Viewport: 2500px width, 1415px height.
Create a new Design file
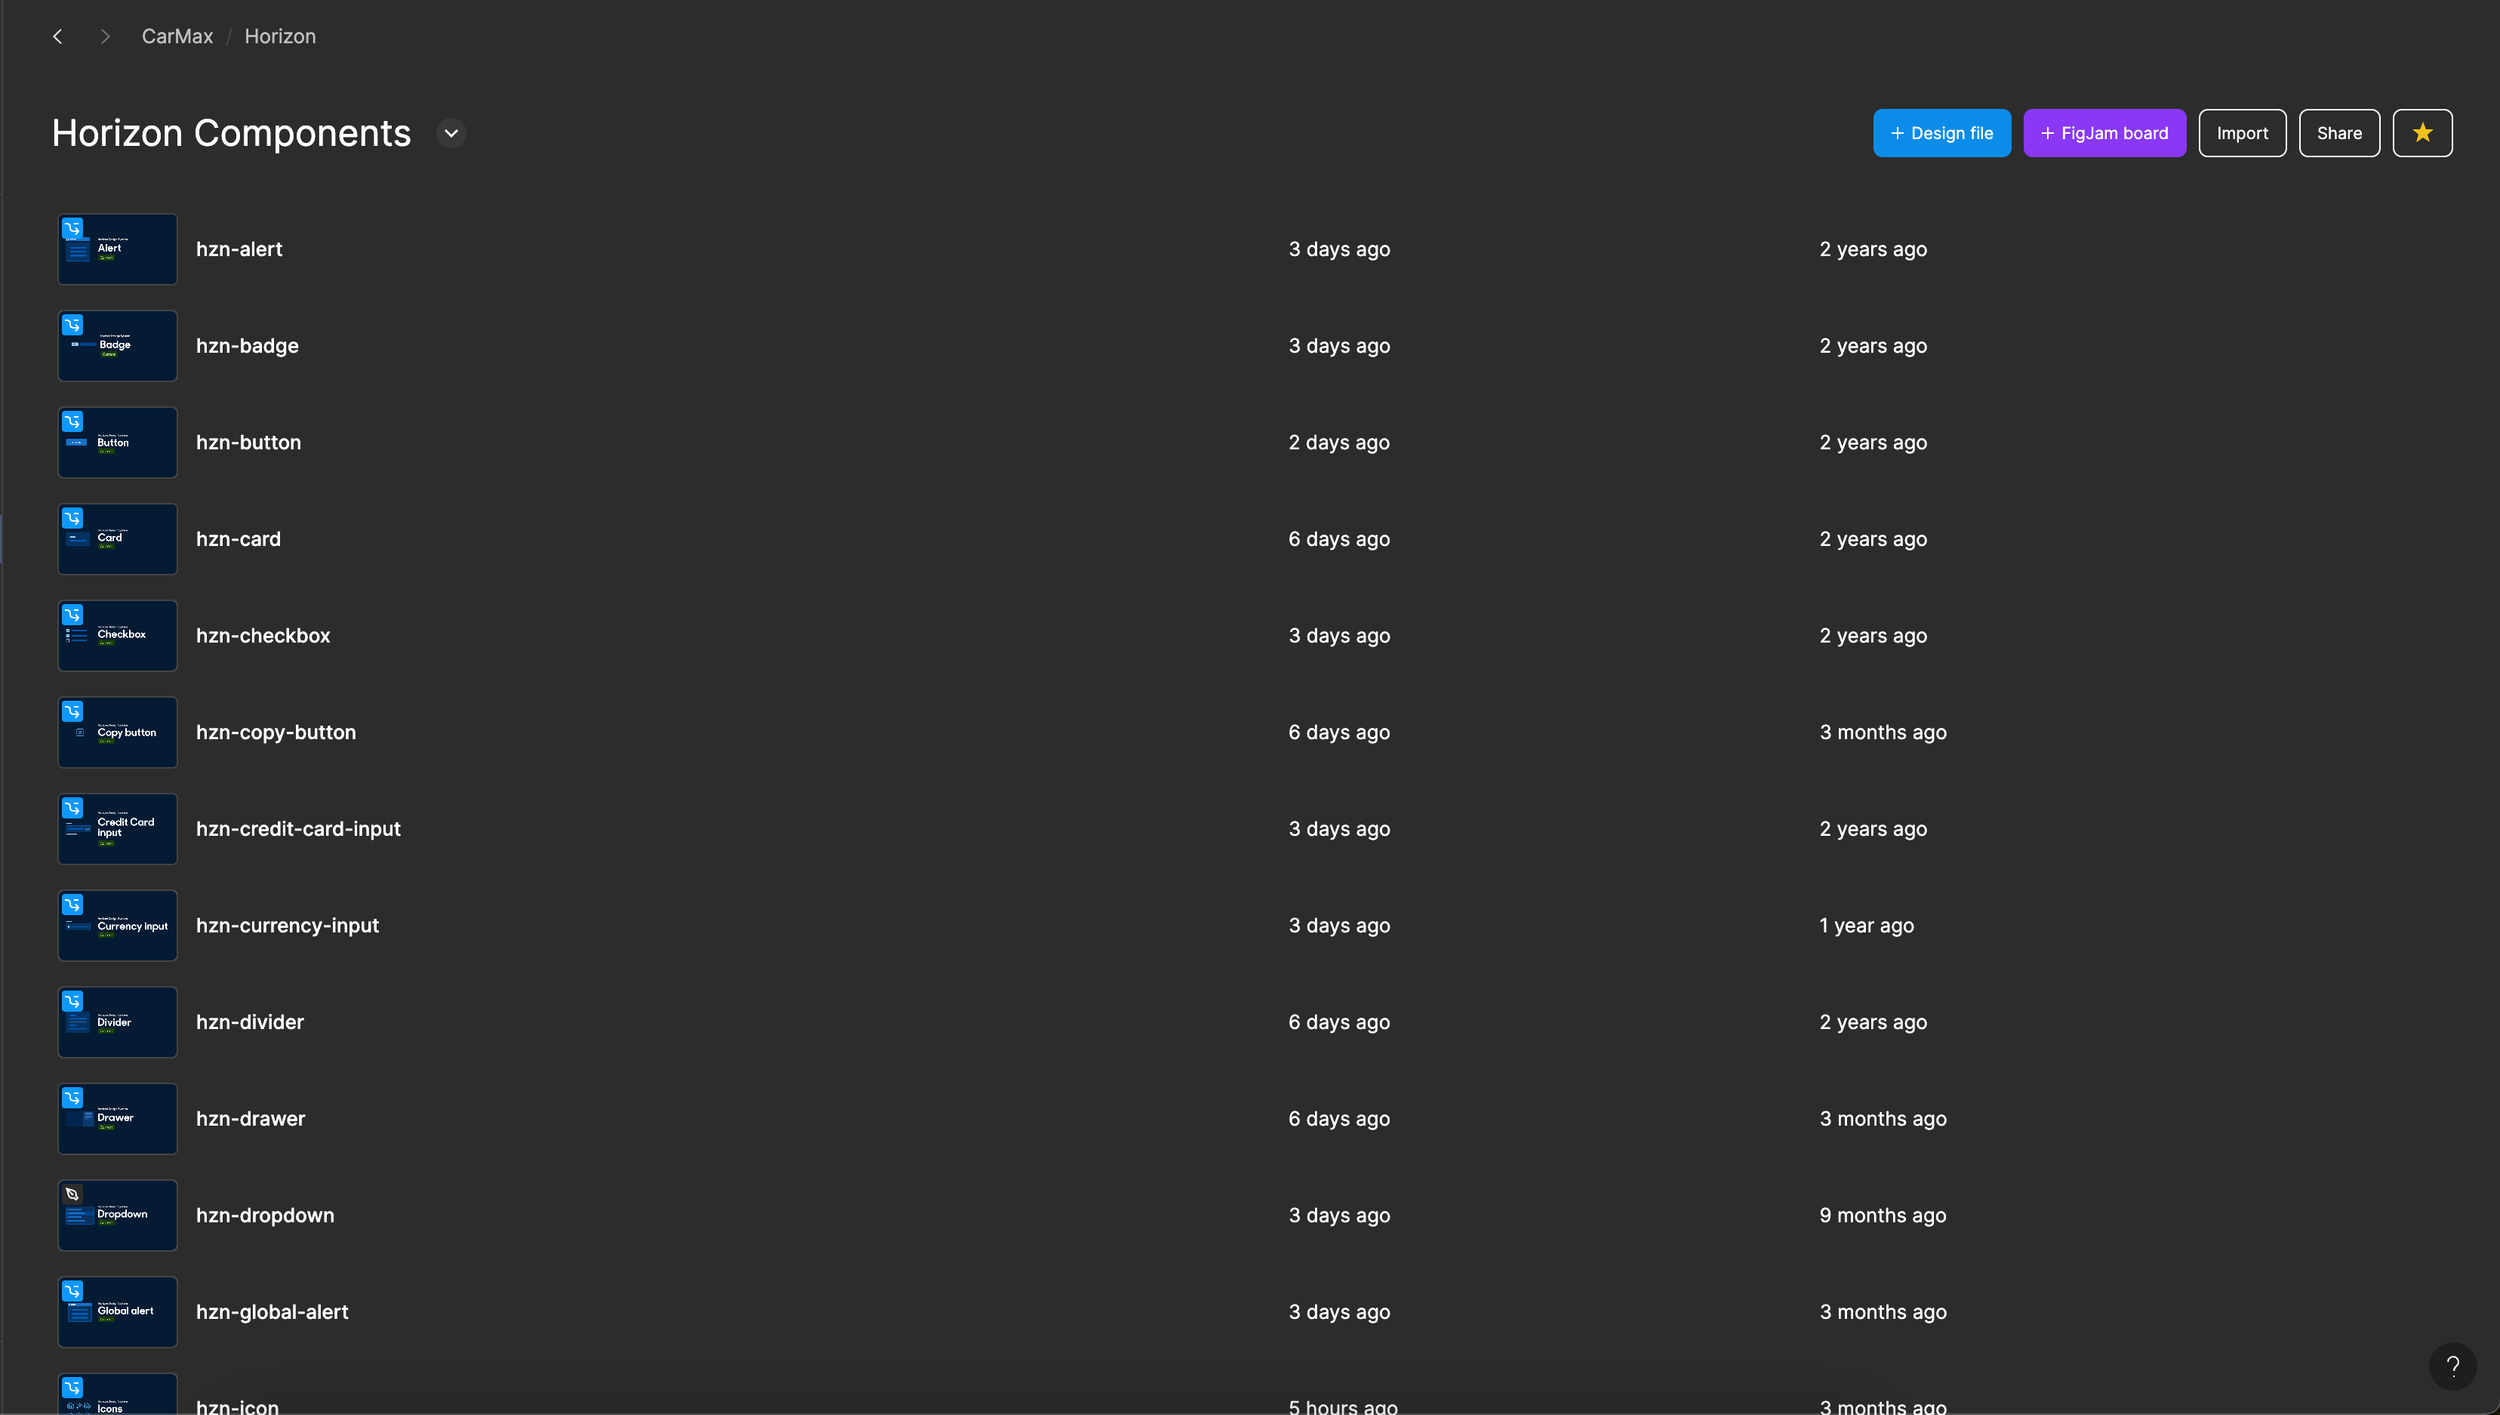[1941, 133]
